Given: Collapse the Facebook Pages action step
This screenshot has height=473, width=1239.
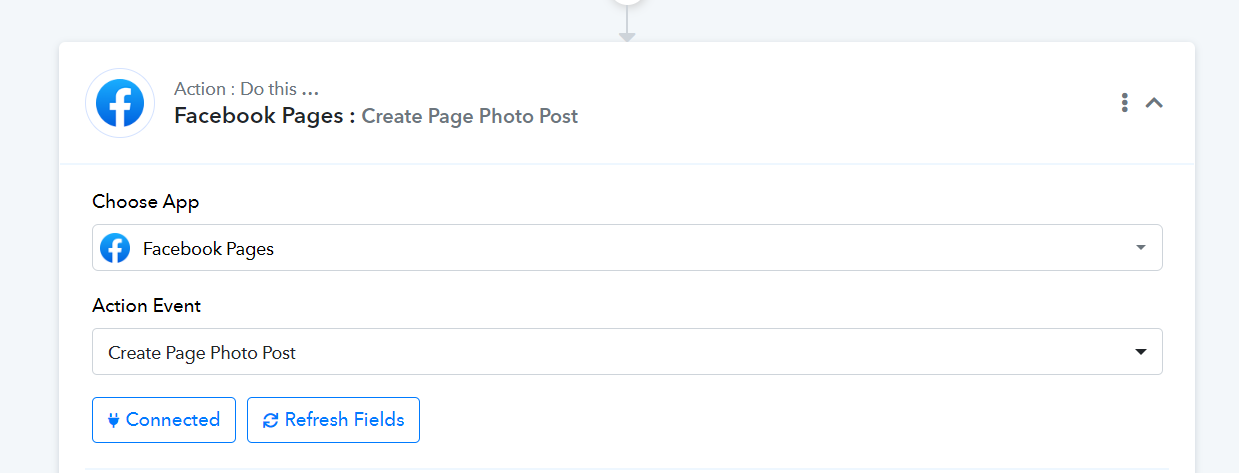Looking at the screenshot, I should pos(1154,102).
